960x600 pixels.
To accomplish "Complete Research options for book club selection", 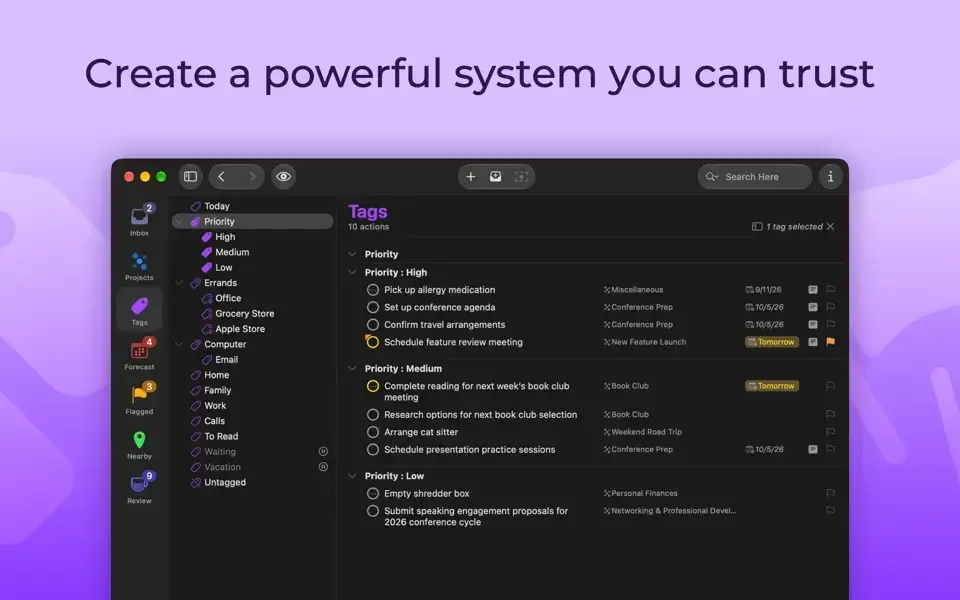I will point(373,414).
